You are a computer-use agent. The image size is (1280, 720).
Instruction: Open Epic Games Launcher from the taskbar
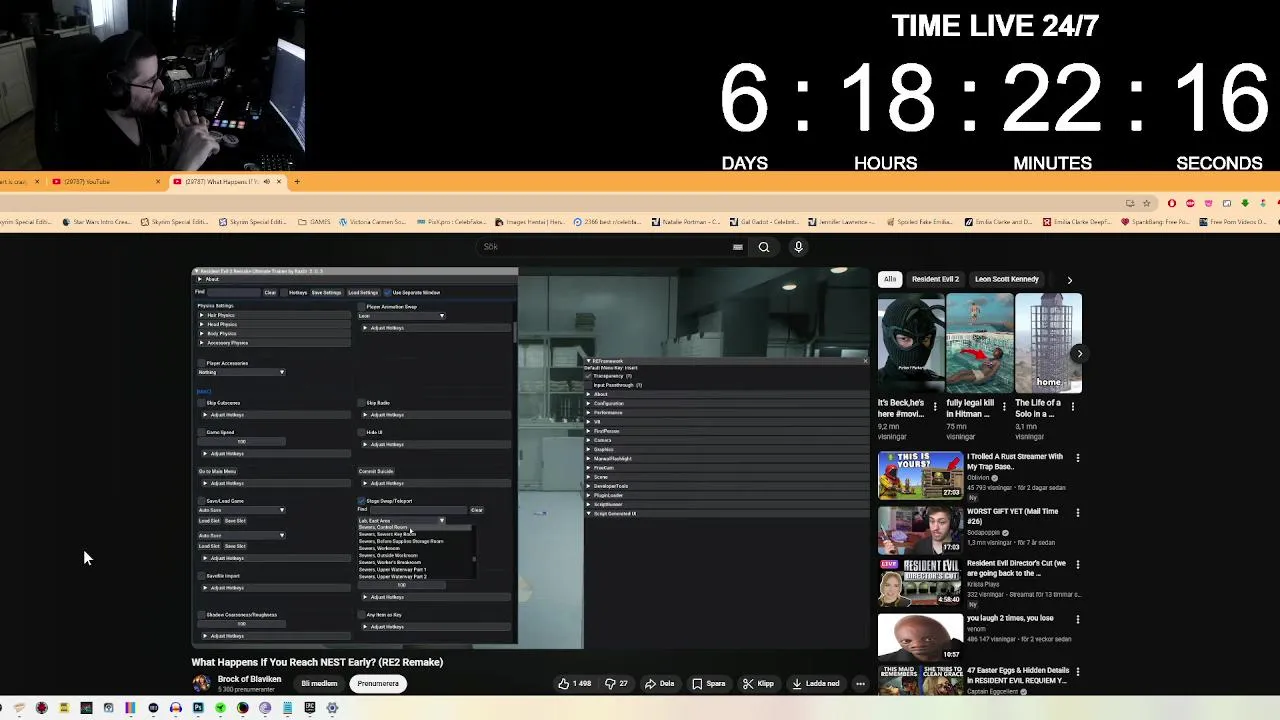(x=310, y=708)
